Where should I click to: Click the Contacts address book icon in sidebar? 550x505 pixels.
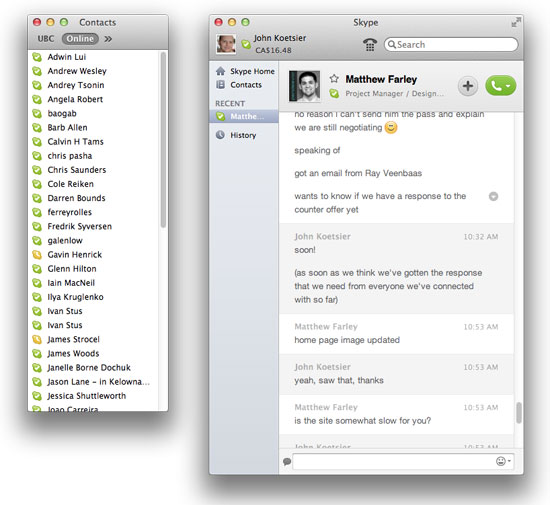(x=221, y=85)
